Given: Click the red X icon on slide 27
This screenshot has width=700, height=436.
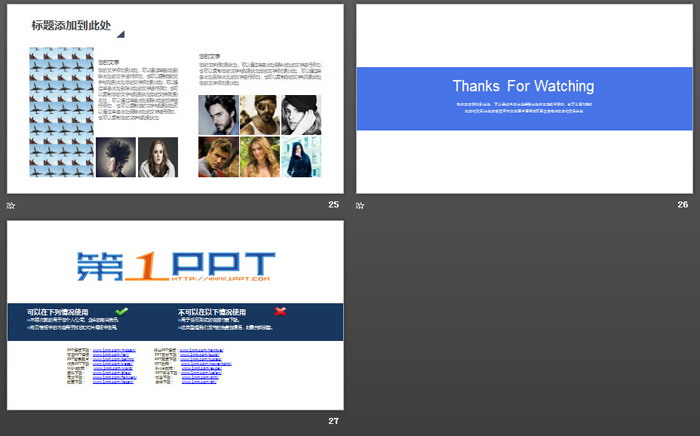Looking at the screenshot, I should coord(280,312).
